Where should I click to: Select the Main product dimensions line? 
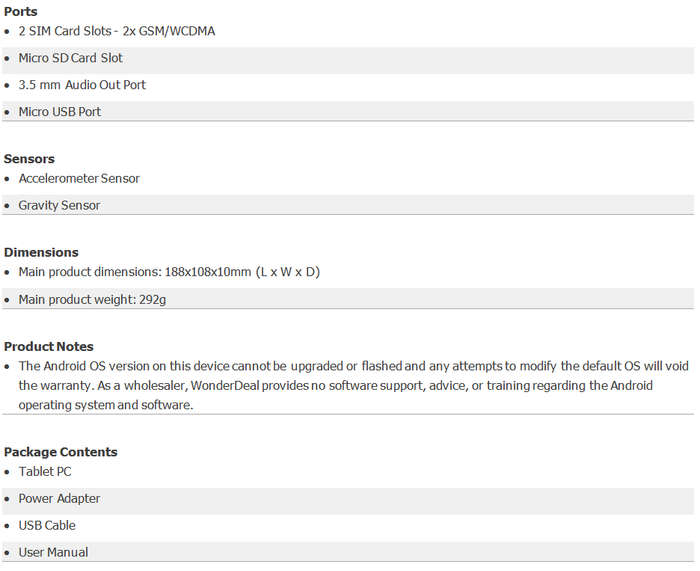pyautogui.click(x=169, y=272)
